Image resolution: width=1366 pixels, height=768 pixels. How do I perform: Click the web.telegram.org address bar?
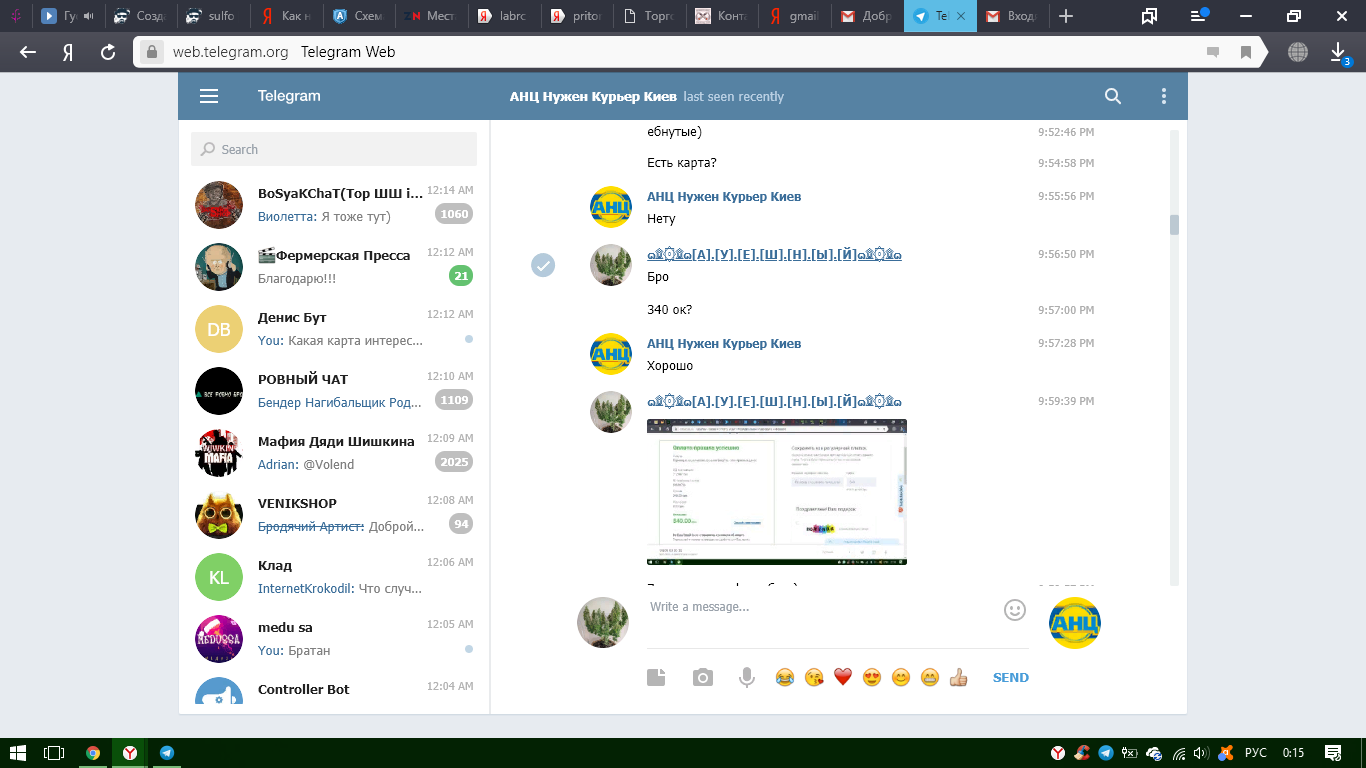[x=230, y=52]
